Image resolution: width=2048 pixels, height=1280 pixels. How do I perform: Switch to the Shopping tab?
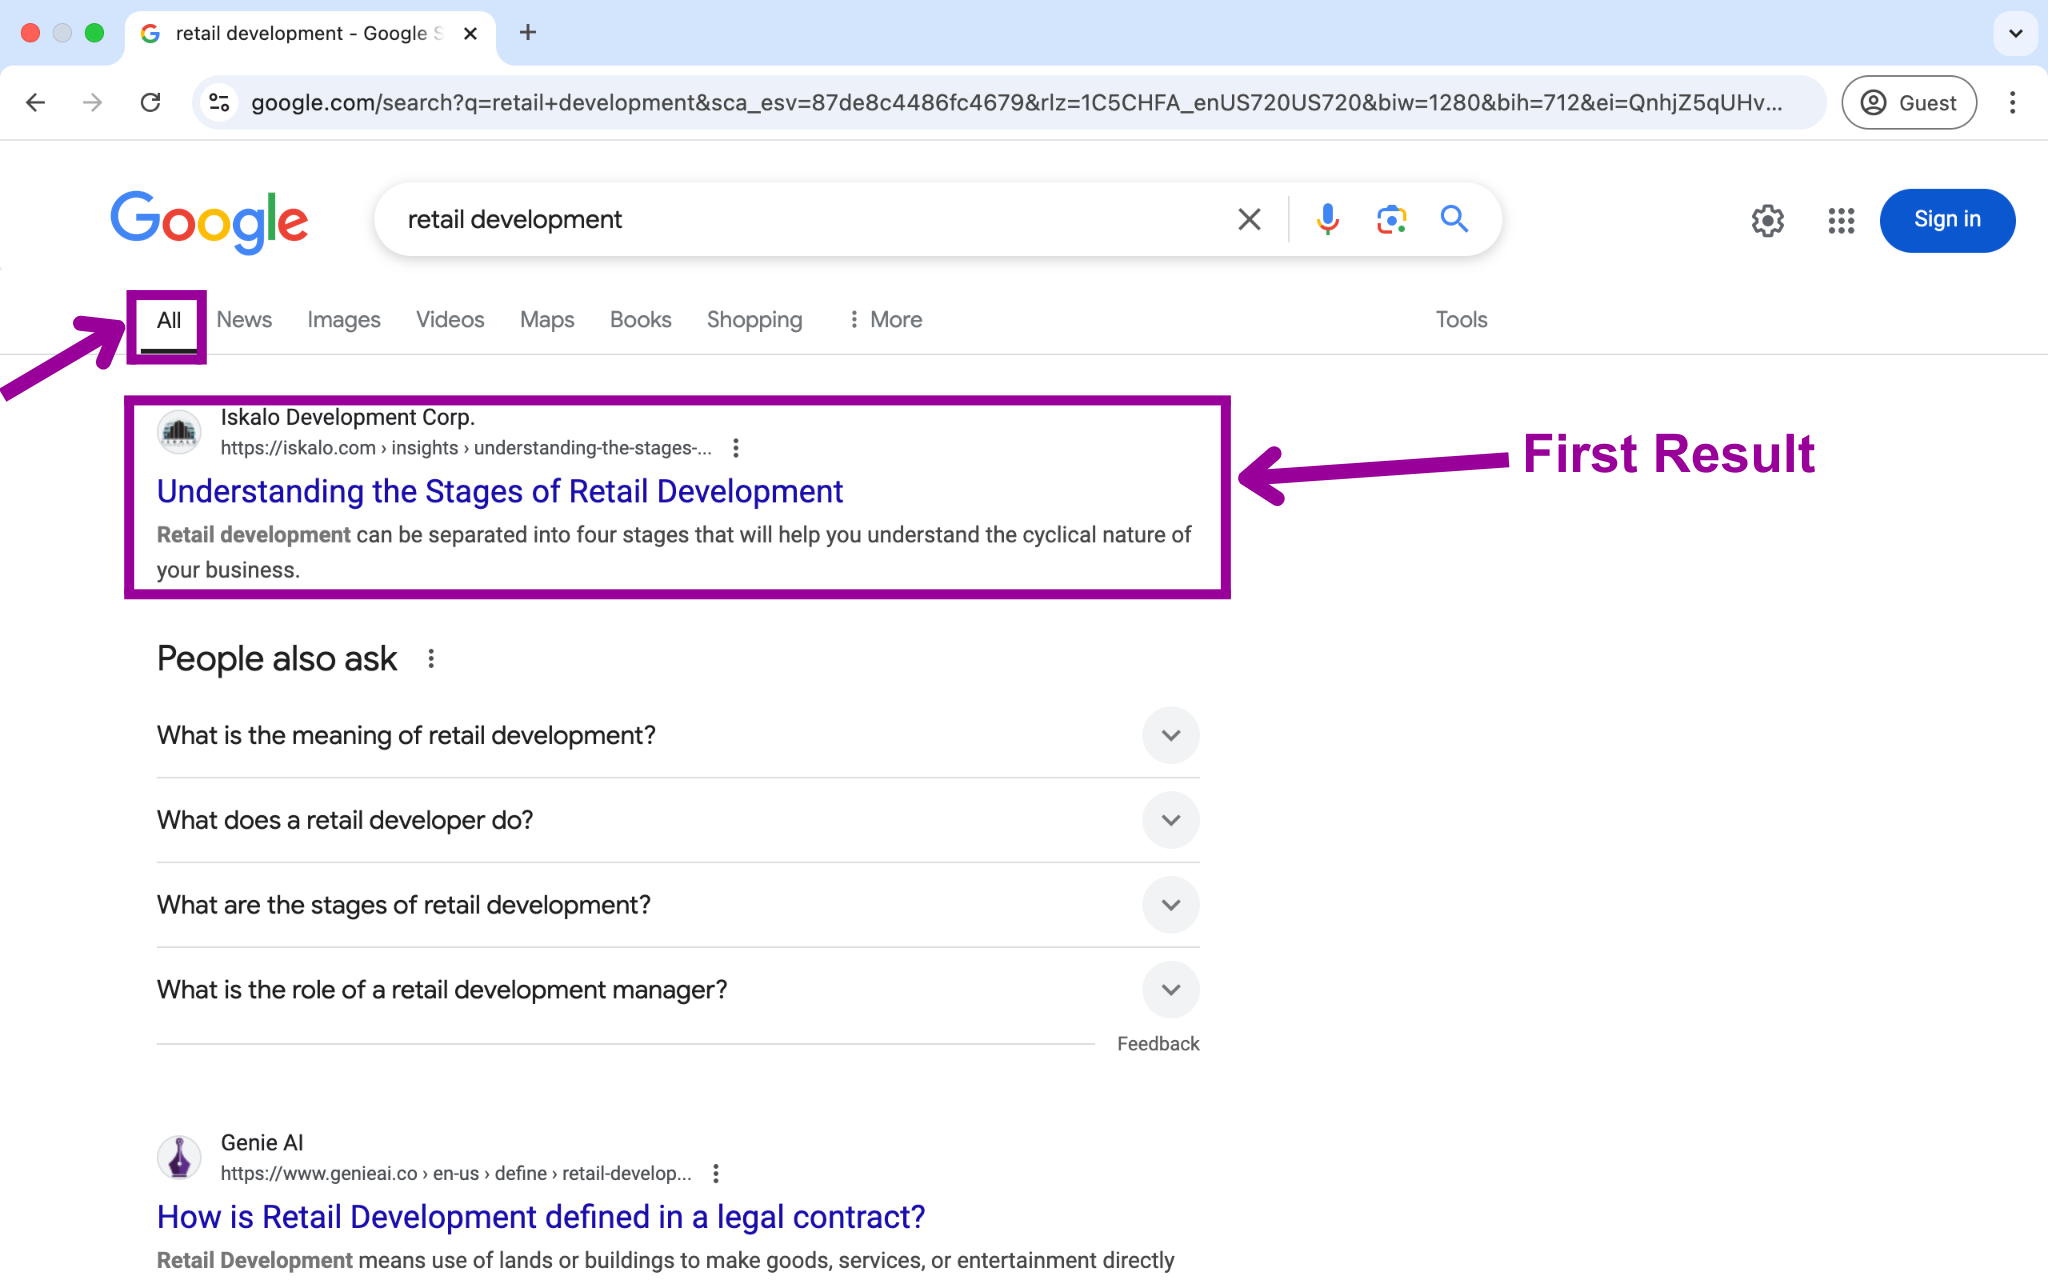(755, 320)
